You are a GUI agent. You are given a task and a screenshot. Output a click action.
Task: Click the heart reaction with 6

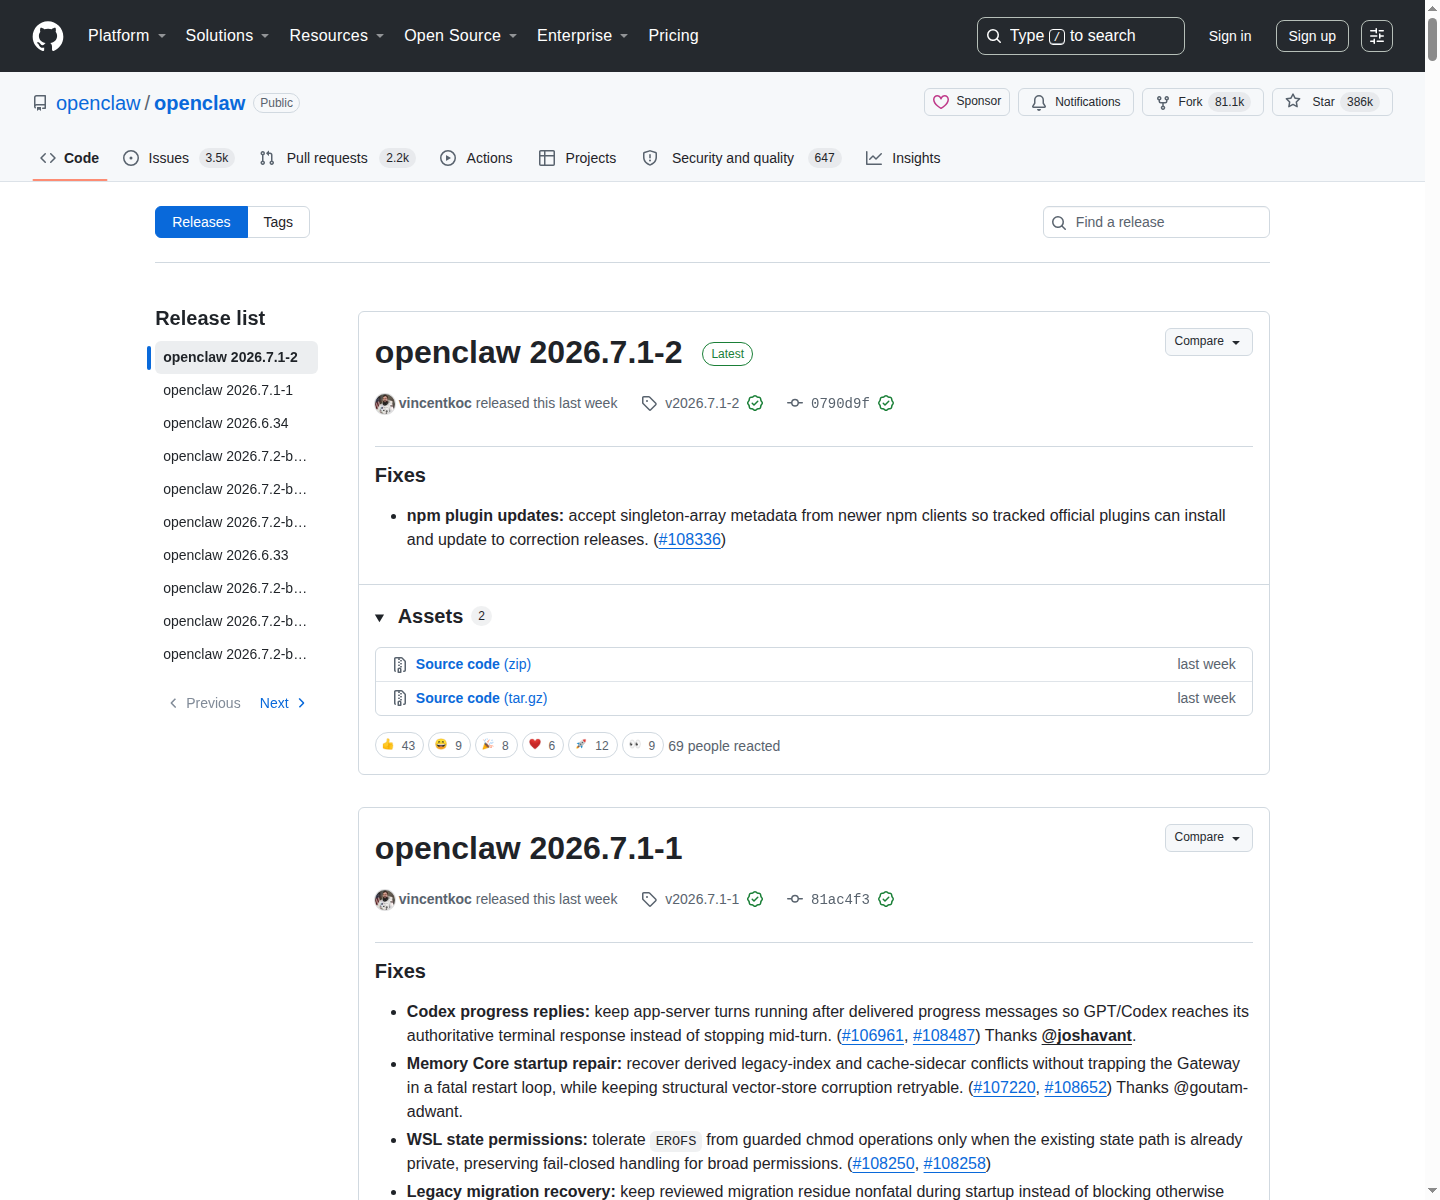[543, 745]
